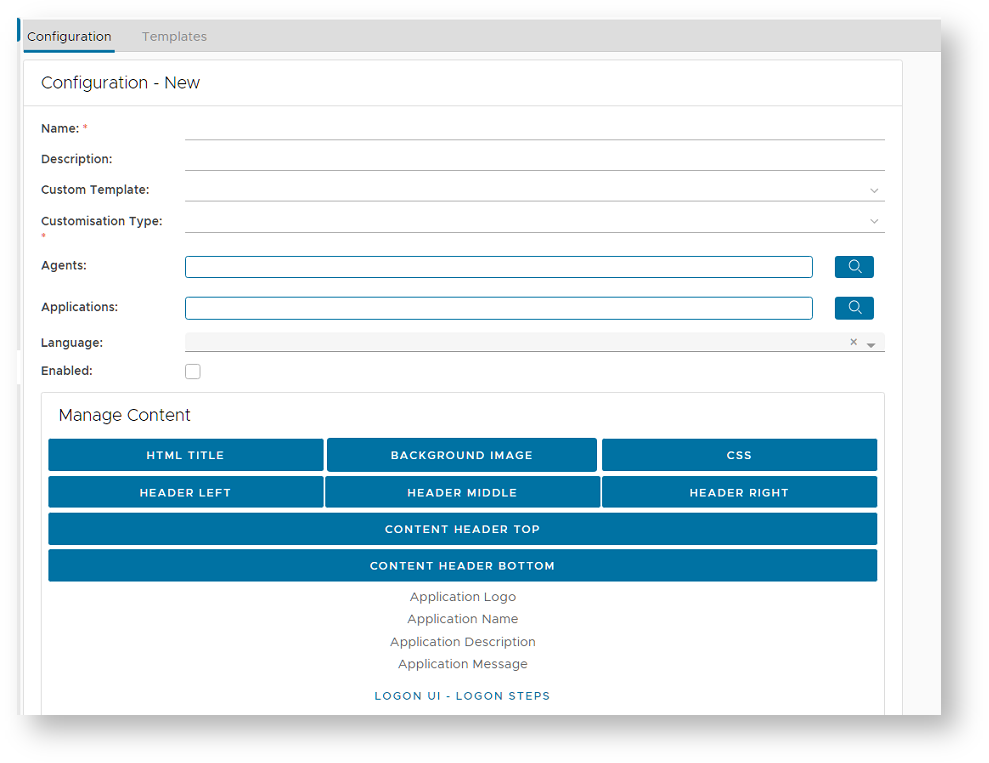The height and width of the screenshot is (763, 989).
Task: Clear the Language selection with the x icon
Action: (853, 342)
